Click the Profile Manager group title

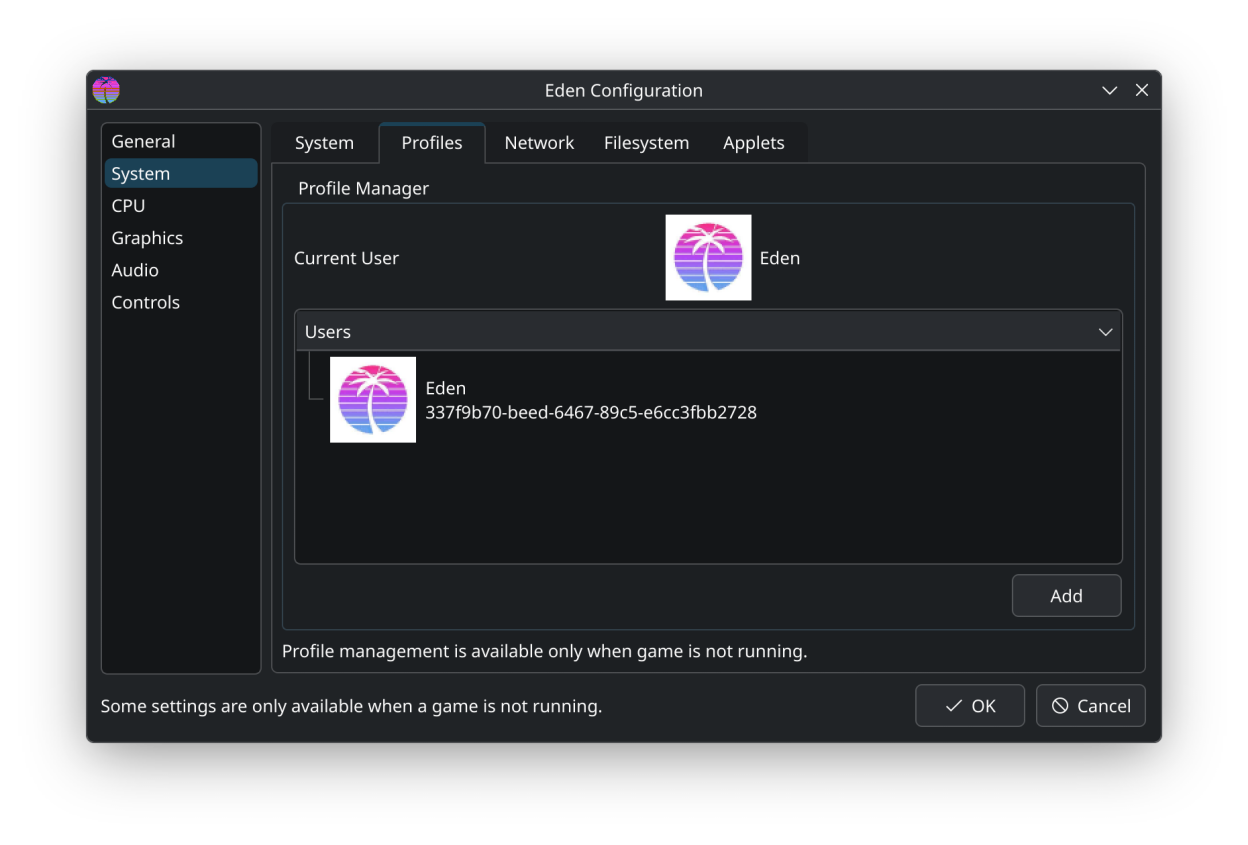click(x=364, y=188)
